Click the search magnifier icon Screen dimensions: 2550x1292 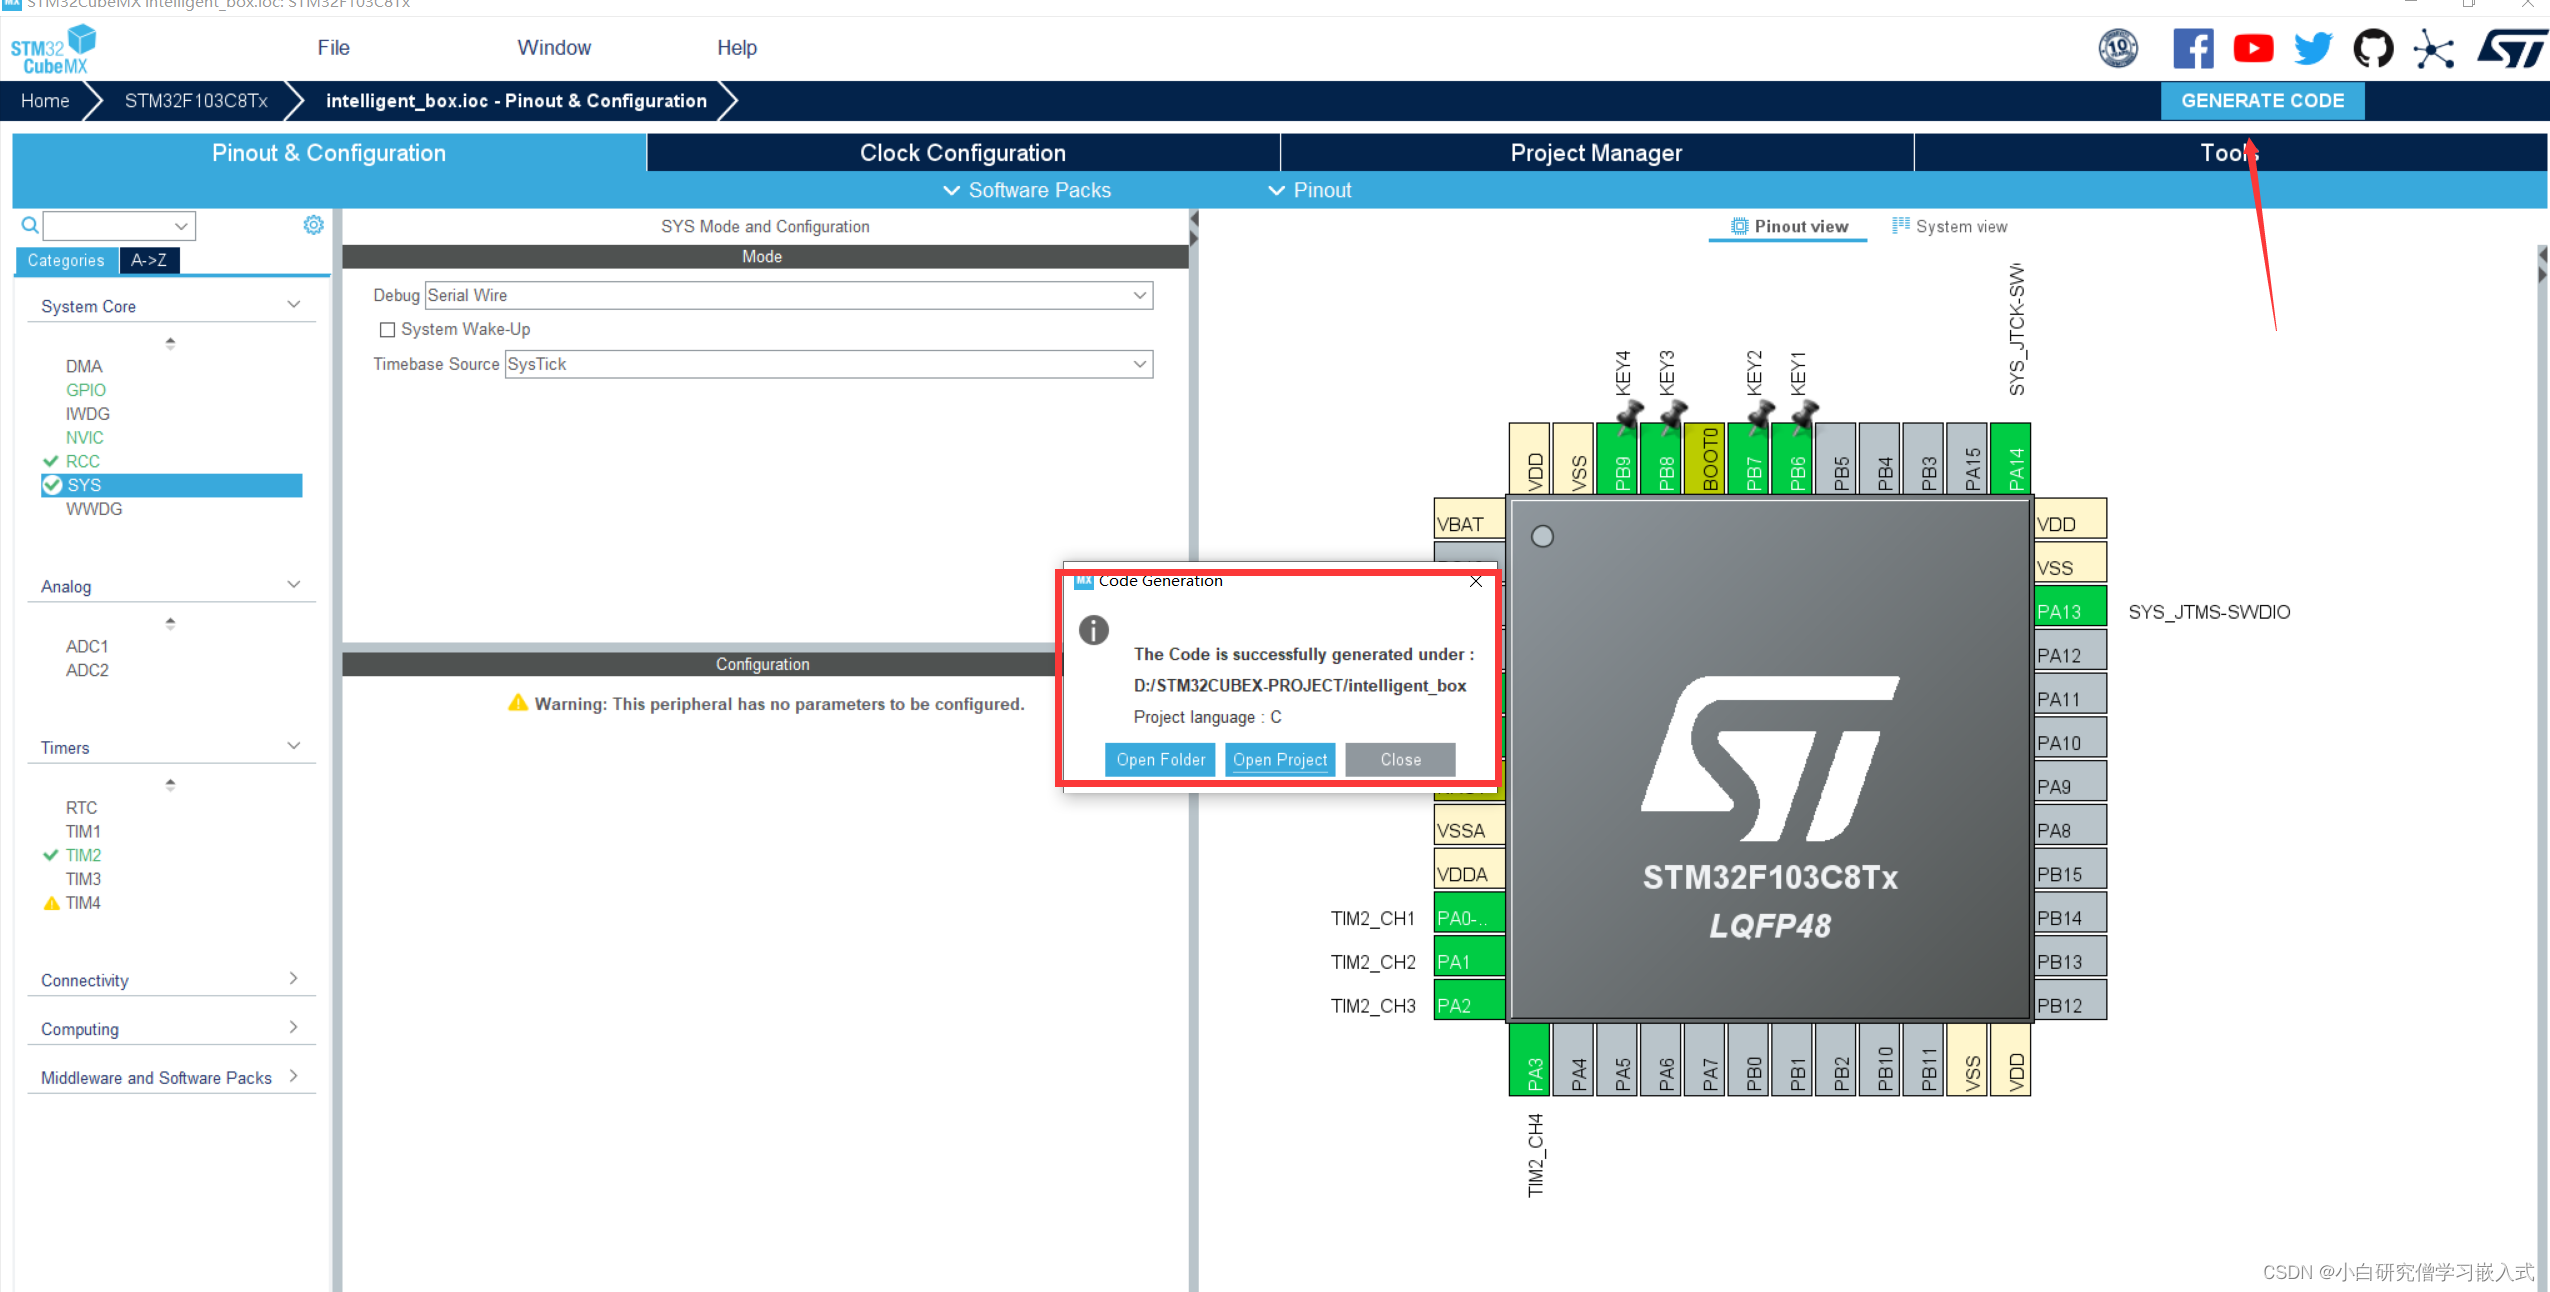(x=30, y=225)
